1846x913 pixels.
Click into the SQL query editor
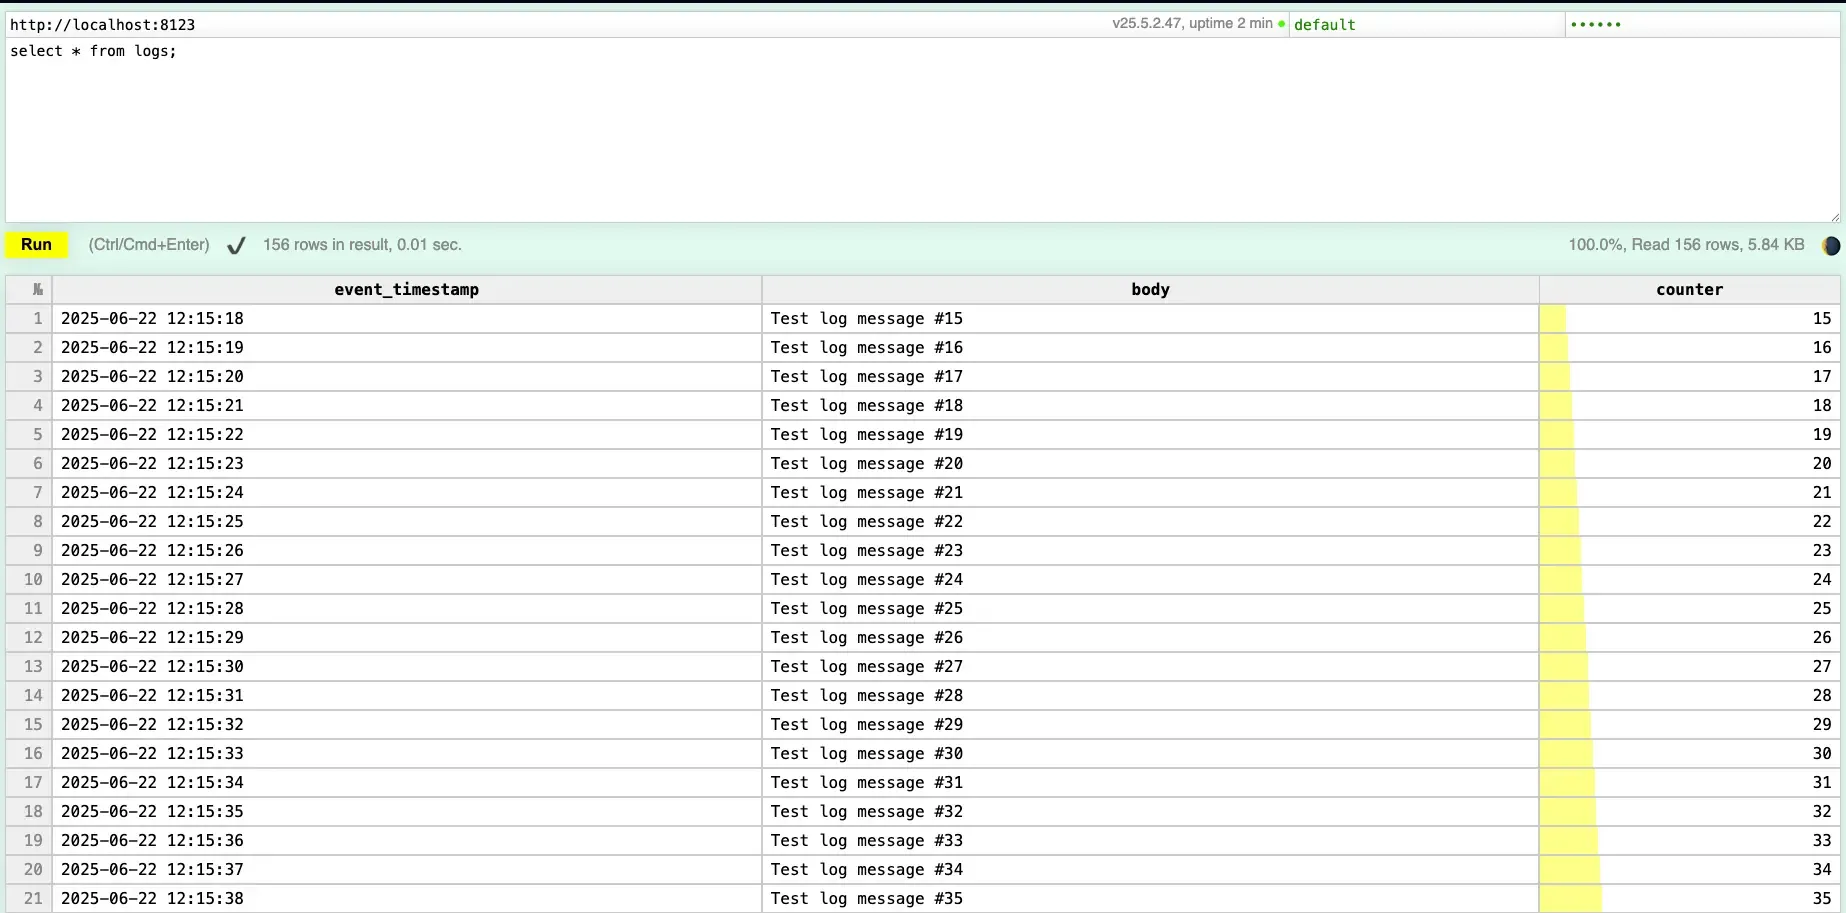[922, 130]
